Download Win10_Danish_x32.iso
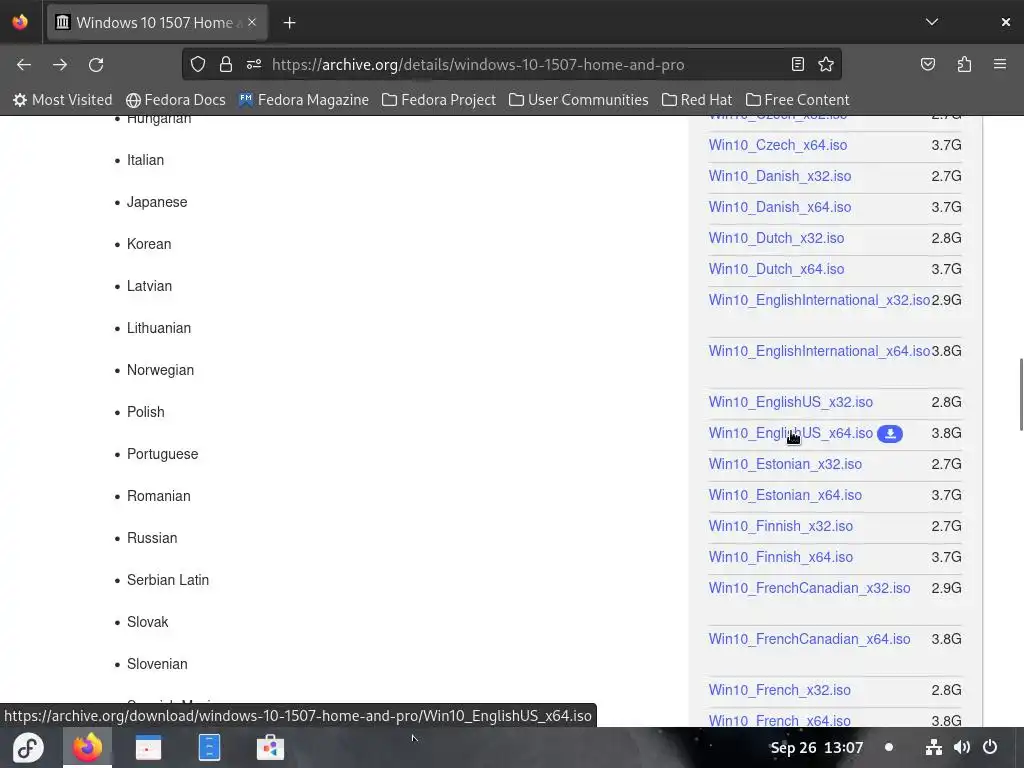The image size is (1024, 768). [780, 176]
